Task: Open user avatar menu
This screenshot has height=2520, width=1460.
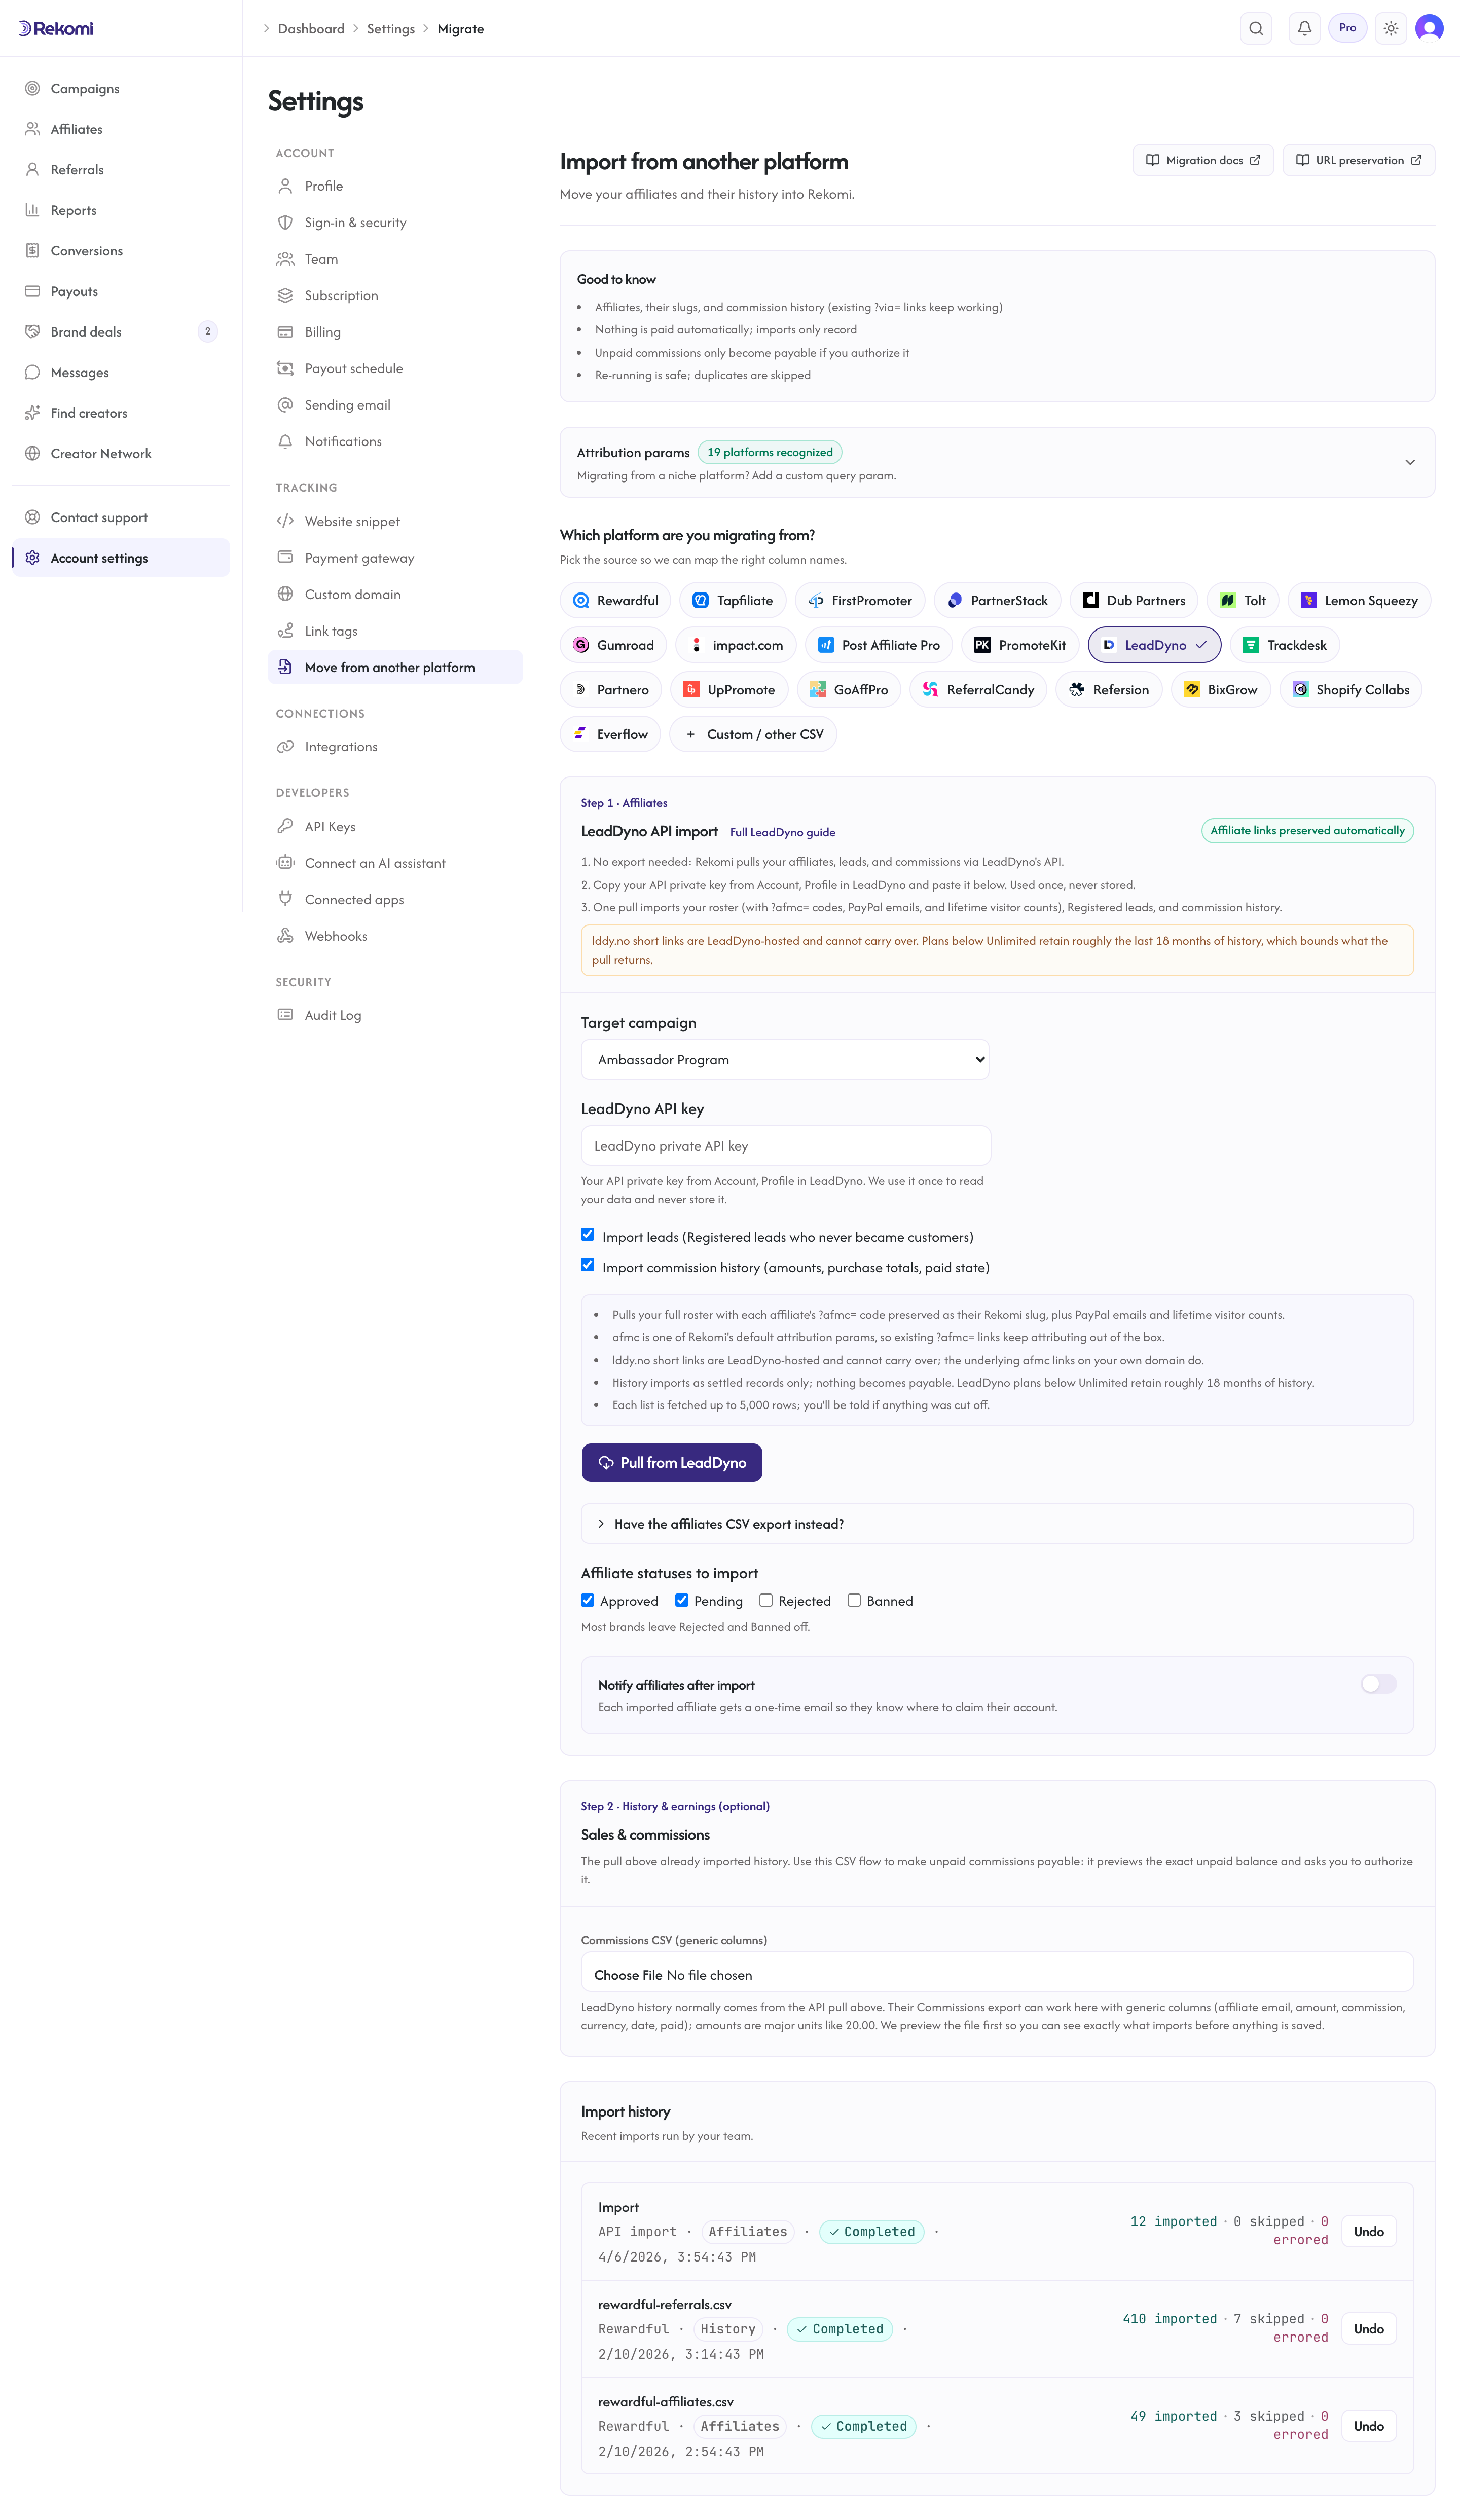Action: pyautogui.click(x=1429, y=28)
